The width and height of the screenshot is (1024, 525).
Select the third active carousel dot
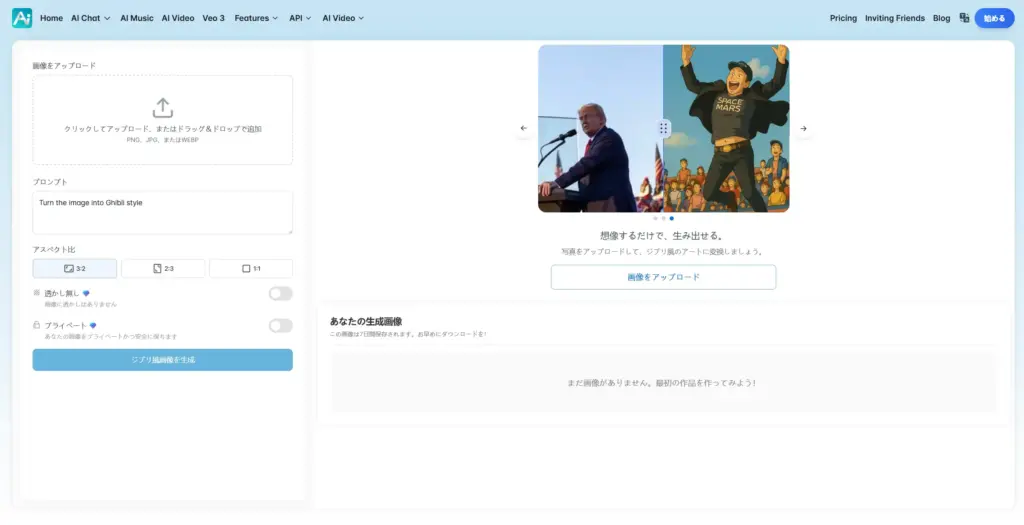pyautogui.click(x=671, y=219)
